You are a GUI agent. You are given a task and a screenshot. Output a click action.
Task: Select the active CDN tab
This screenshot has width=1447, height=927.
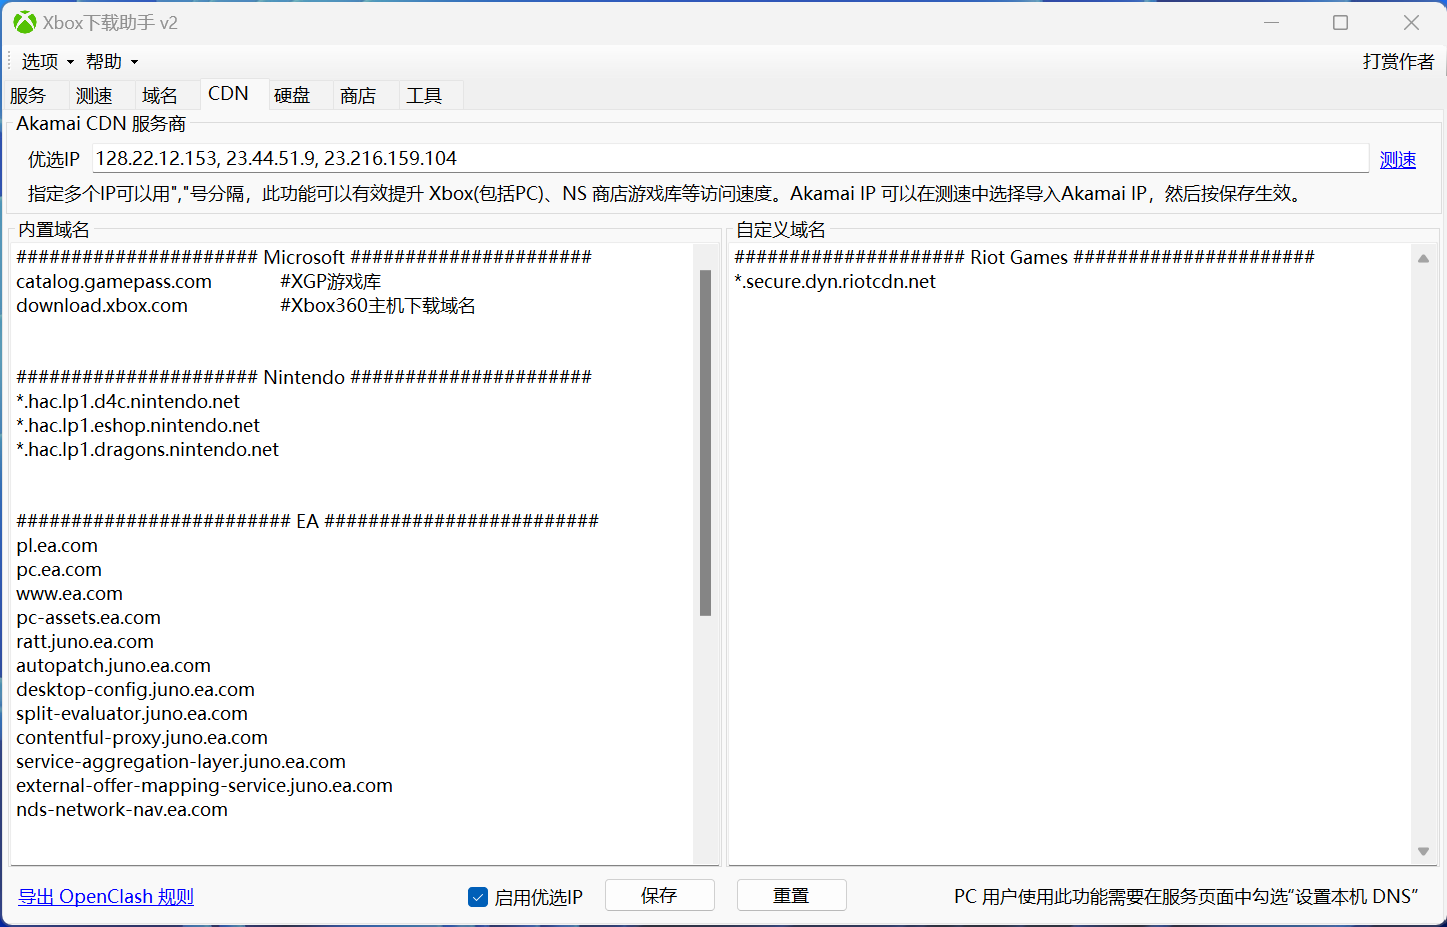(x=229, y=93)
